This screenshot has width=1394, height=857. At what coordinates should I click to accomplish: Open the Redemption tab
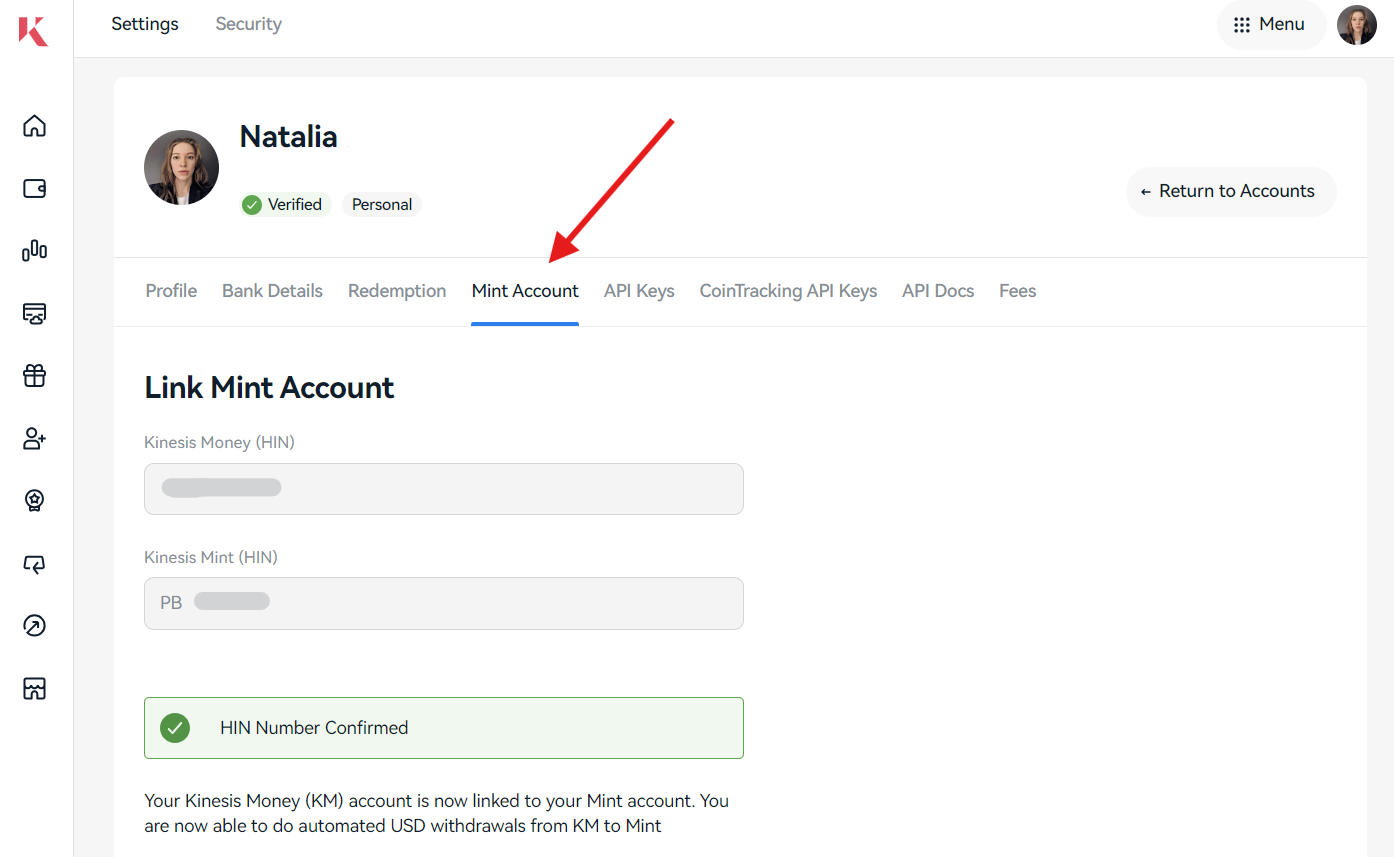(x=397, y=291)
